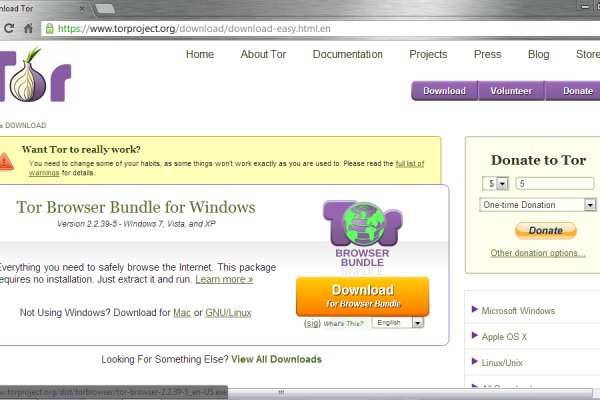Screen dimensions: 600x400
Task: Open the View All Downloads link
Action: point(276,359)
